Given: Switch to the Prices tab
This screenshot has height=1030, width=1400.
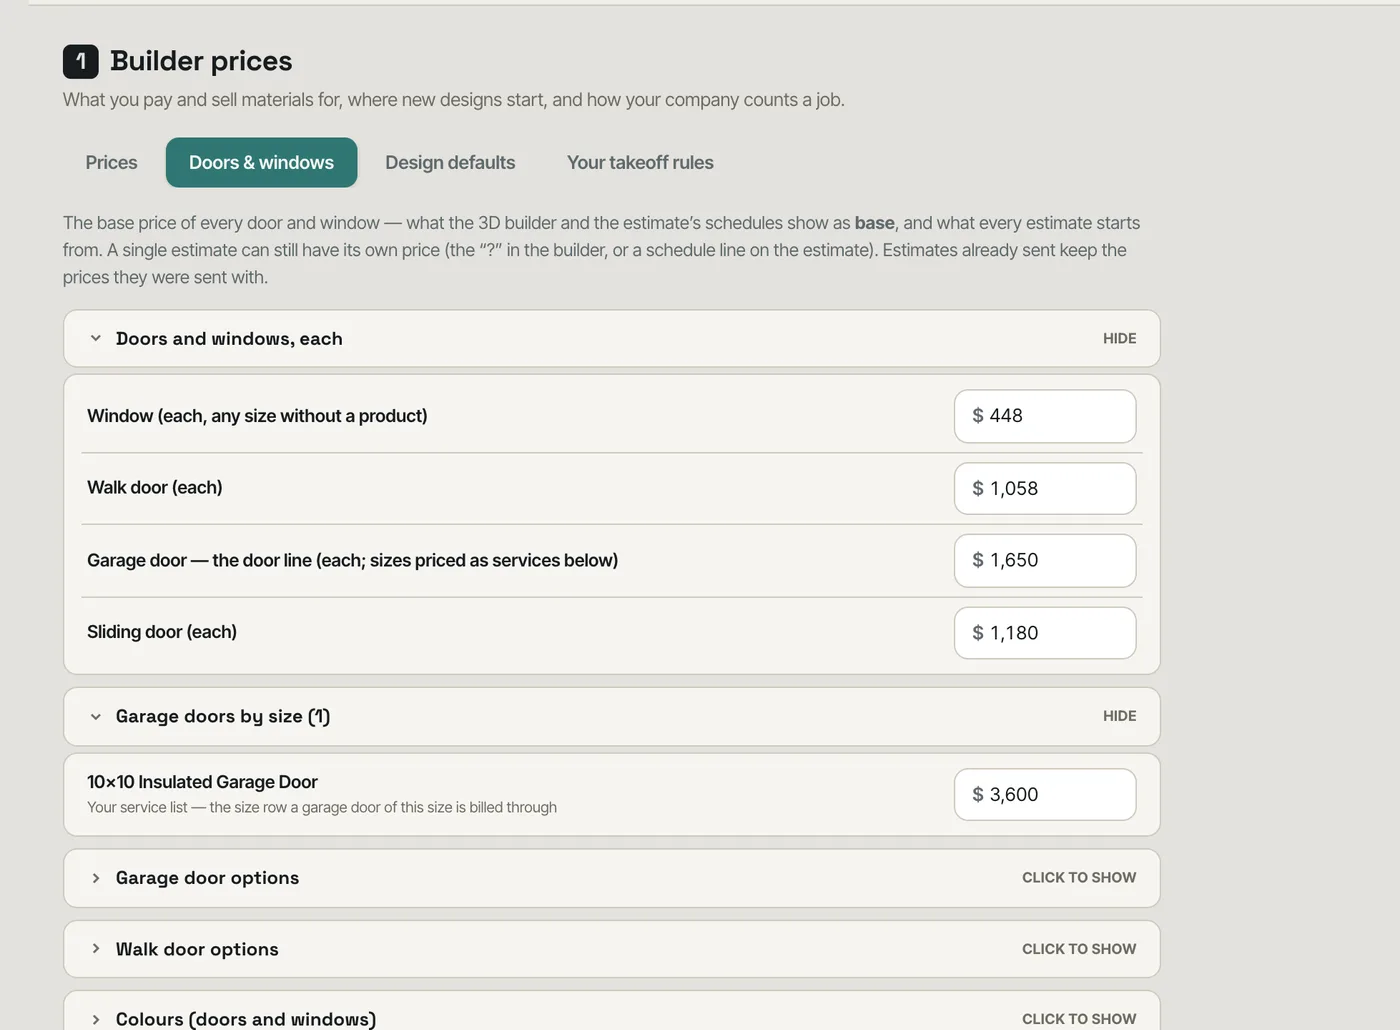Looking at the screenshot, I should [x=111, y=163].
